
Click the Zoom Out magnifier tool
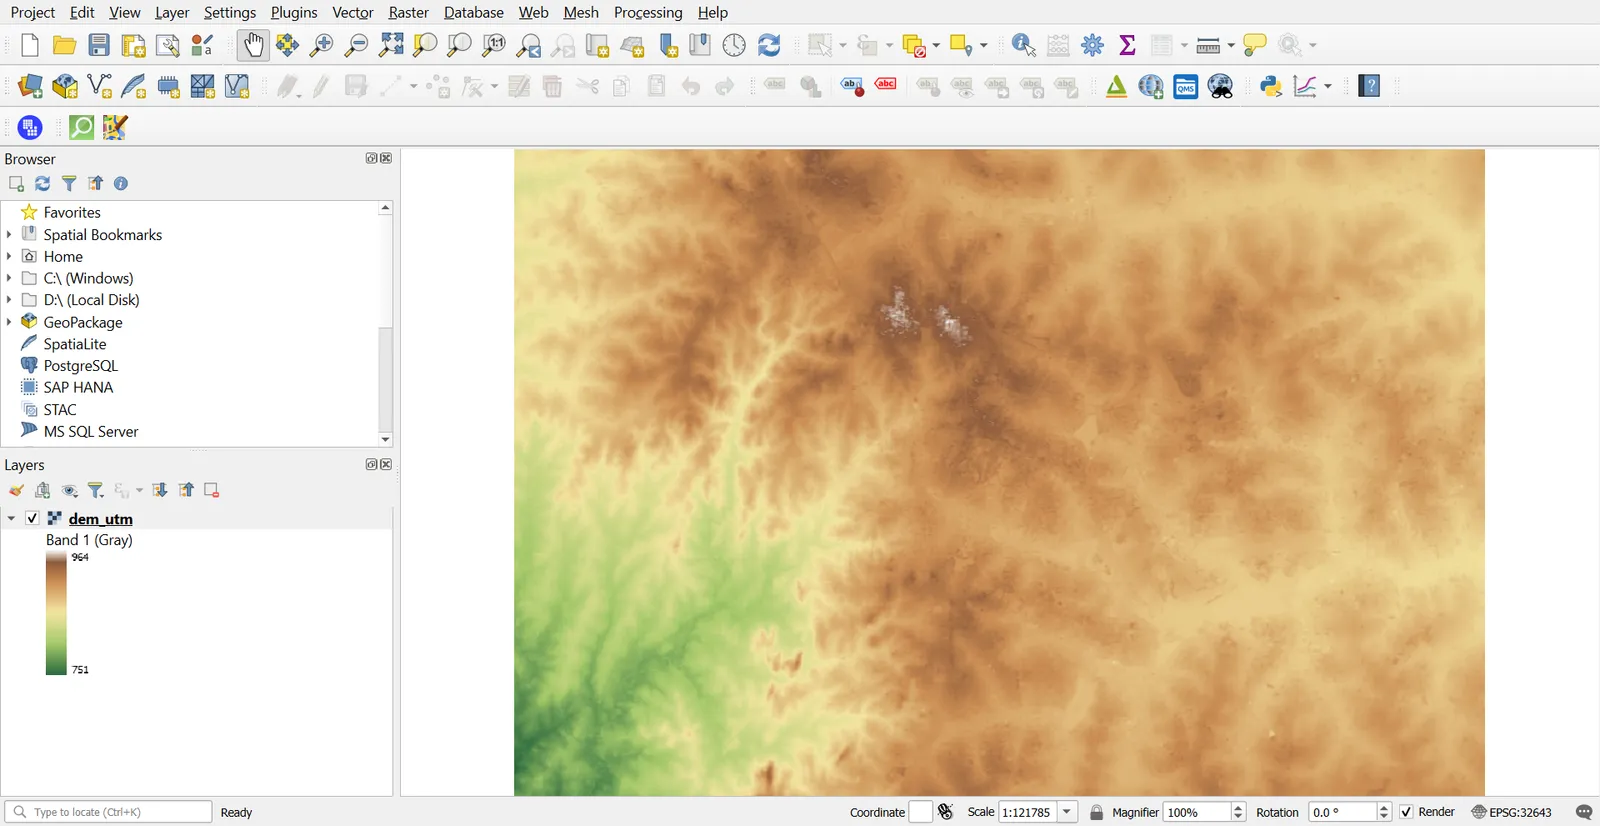click(356, 45)
